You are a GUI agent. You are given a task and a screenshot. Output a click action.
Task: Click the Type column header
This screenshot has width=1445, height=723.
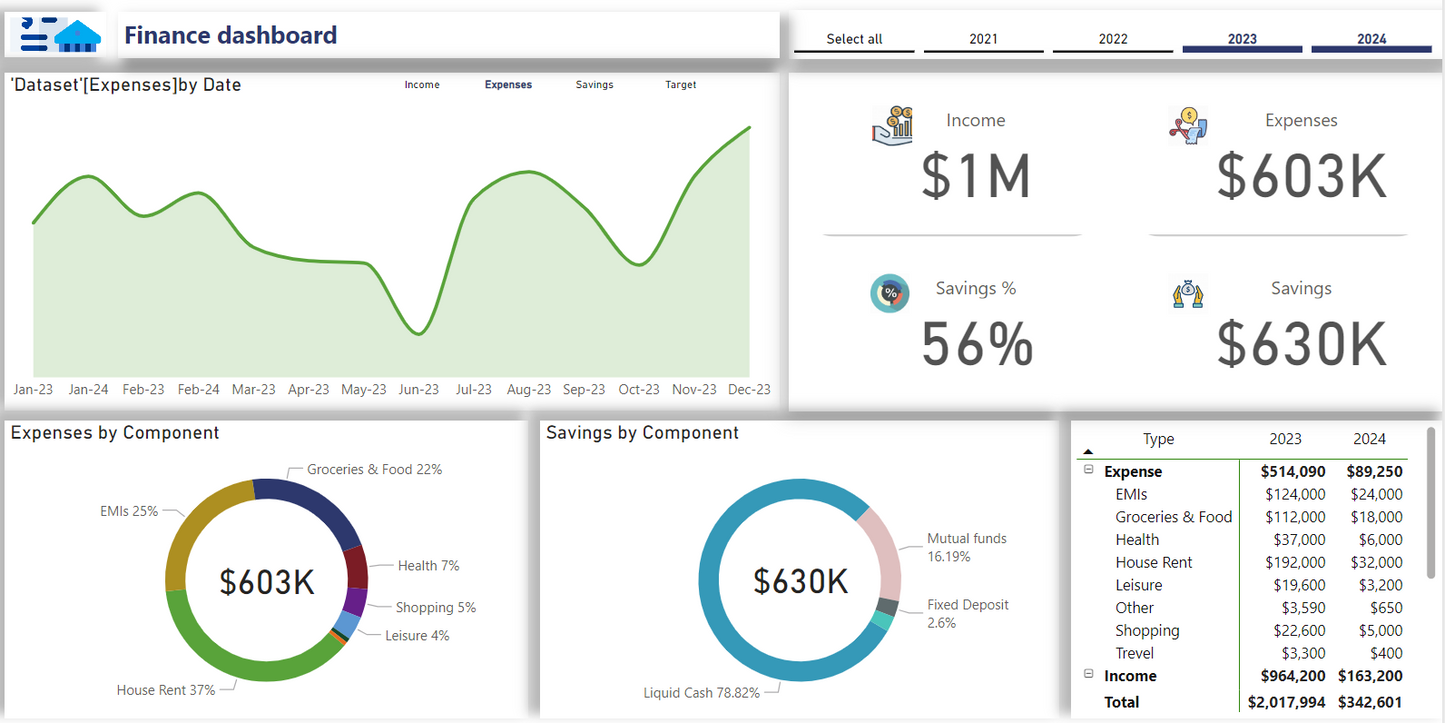coord(1158,439)
